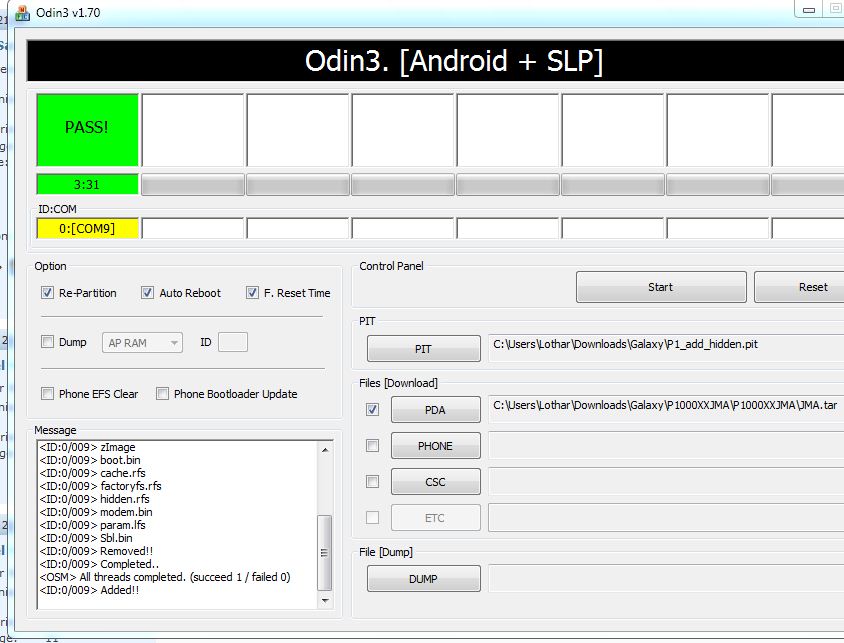Click the green PASS! status box
Screen dimensions: 844x643
pos(87,130)
